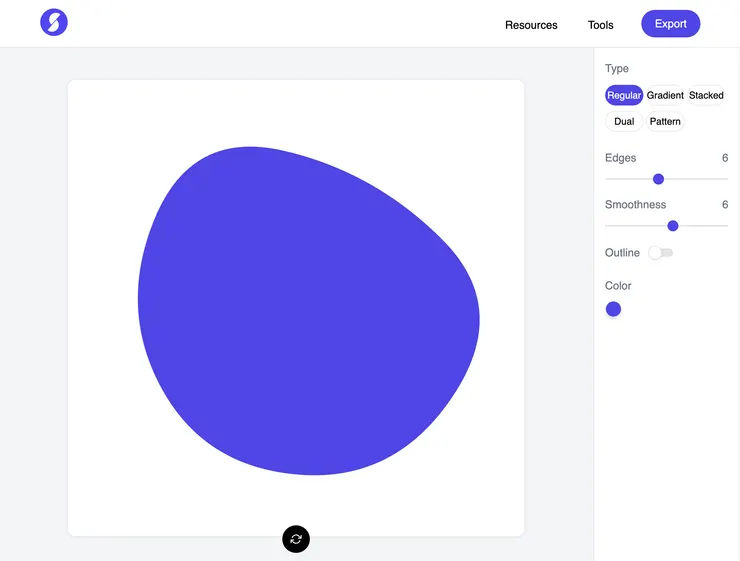This screenshot has height=561, width=740.
Task: Open the Resources menu
Action: pyautogui.click(x=531, y=25)
